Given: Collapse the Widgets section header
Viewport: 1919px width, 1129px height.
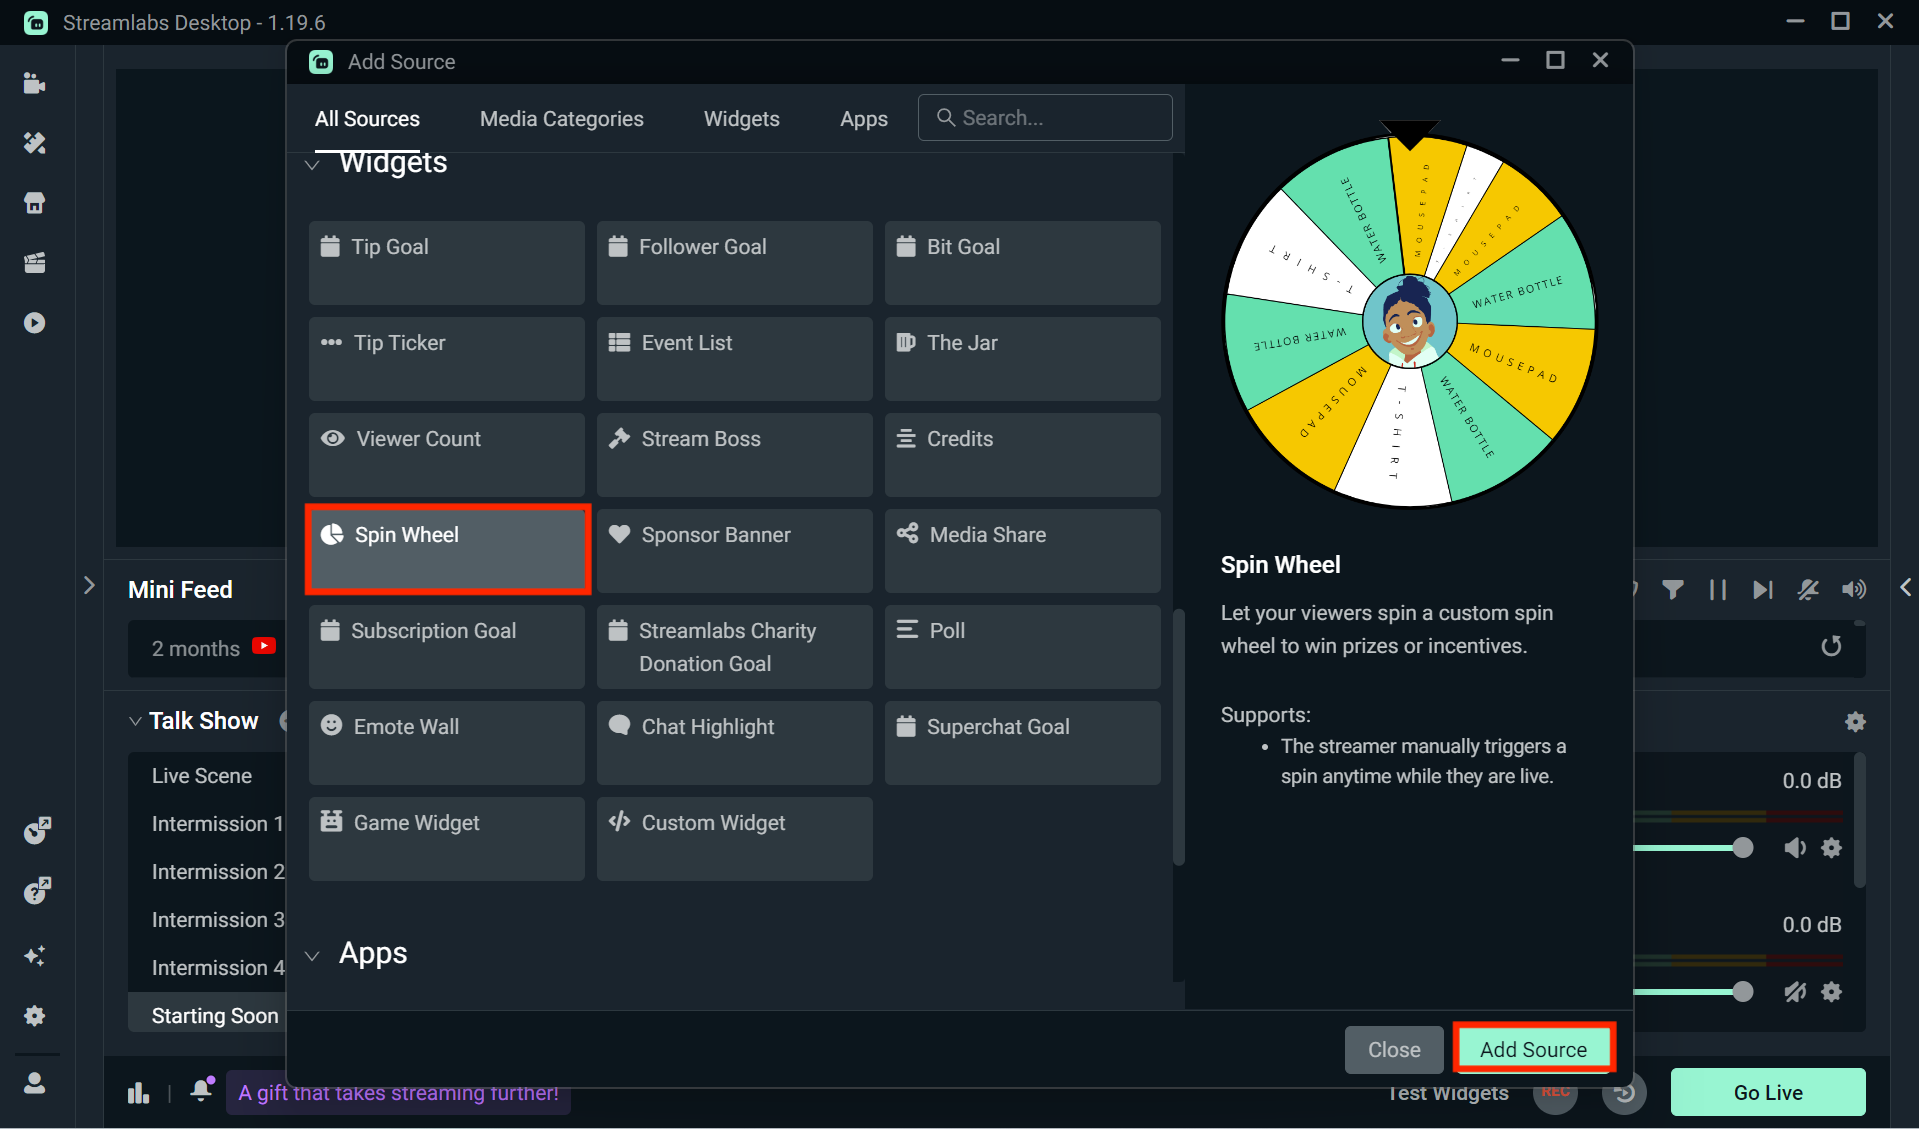Looking at the screenshot, I should 312,165.
